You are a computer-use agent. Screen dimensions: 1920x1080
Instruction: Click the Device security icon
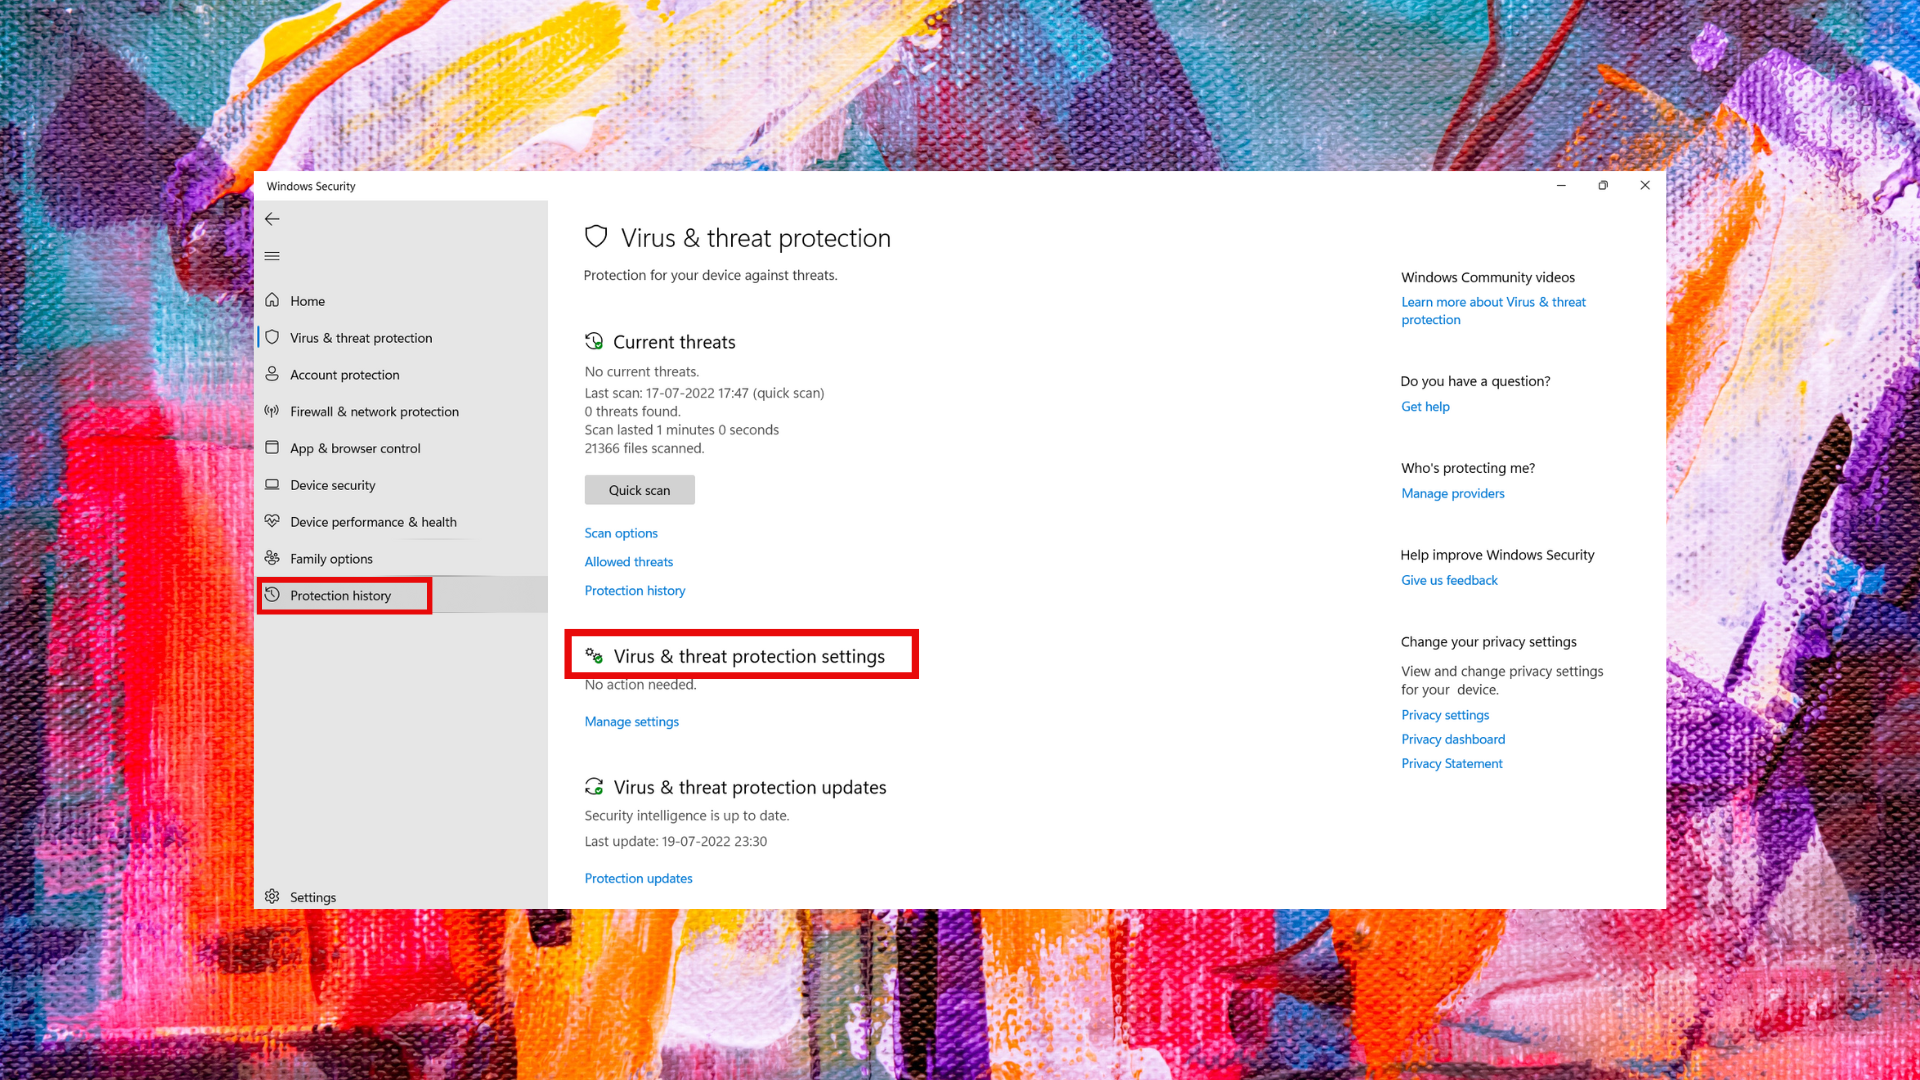point(273,484)
